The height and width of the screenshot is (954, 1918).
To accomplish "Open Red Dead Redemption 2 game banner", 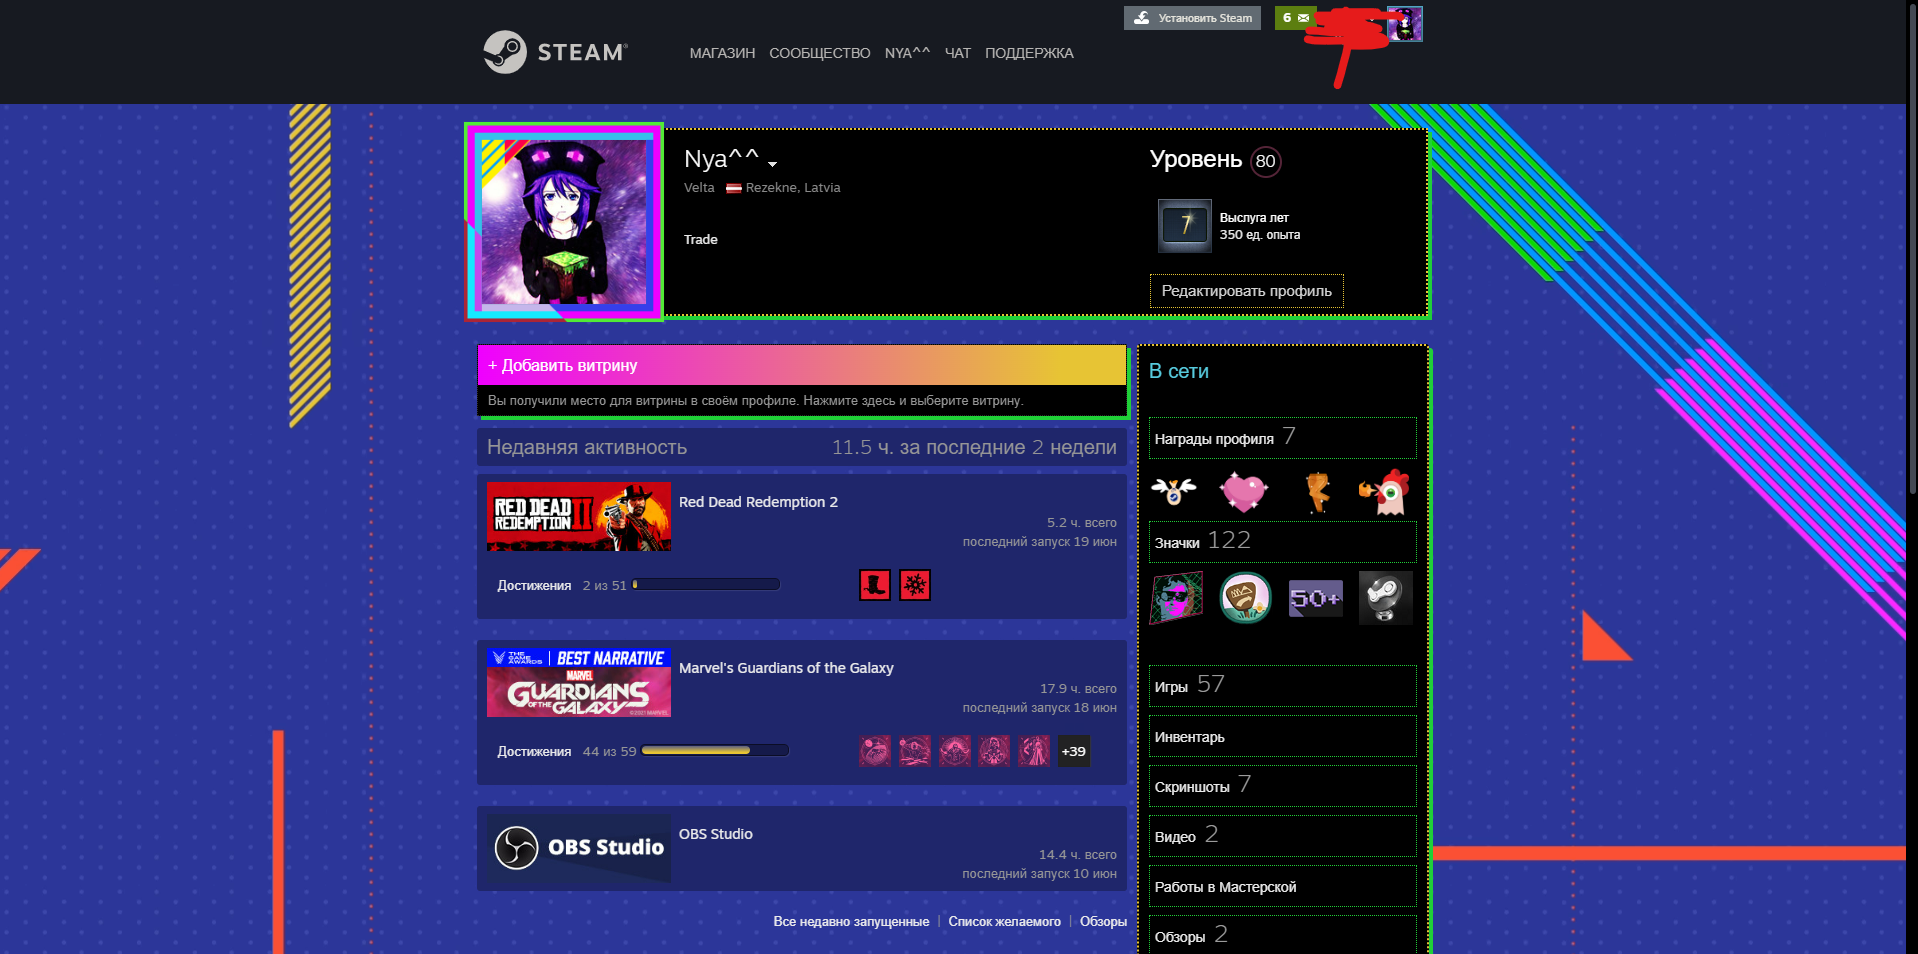I will click(579, 516).
